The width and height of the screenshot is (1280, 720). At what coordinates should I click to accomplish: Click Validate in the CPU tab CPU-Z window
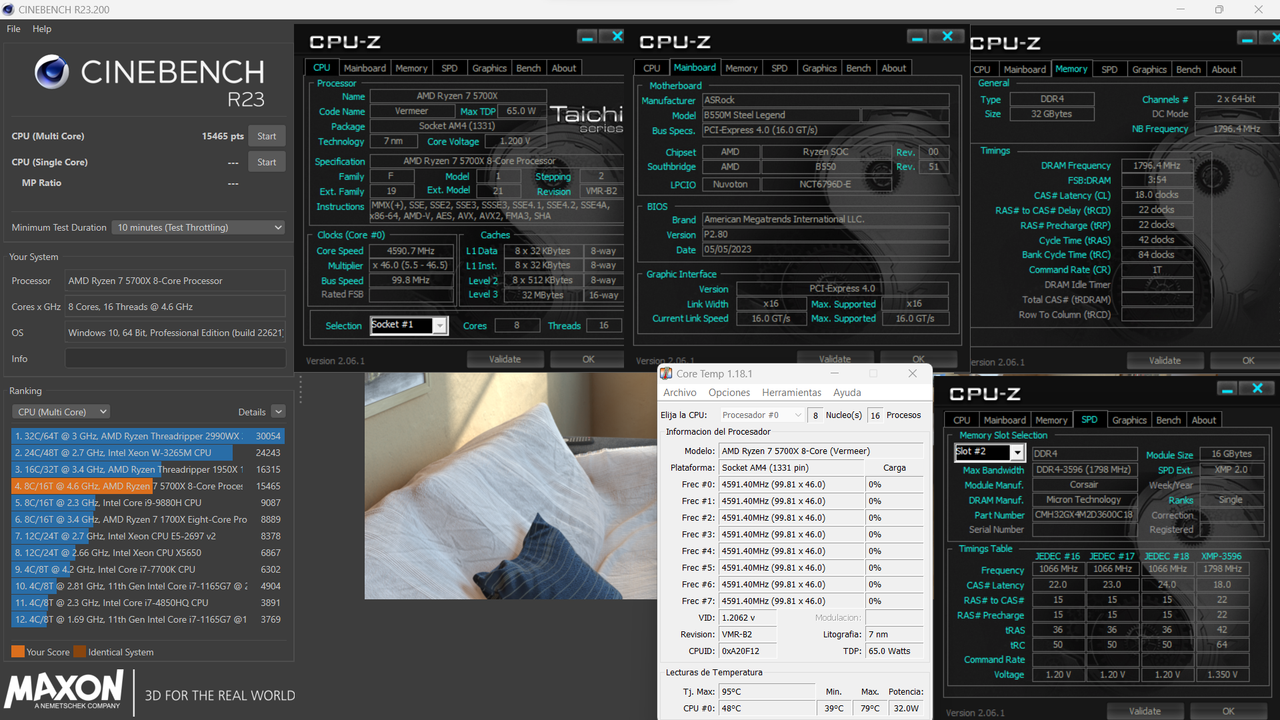pyautogui.click(x=505, y=359)
